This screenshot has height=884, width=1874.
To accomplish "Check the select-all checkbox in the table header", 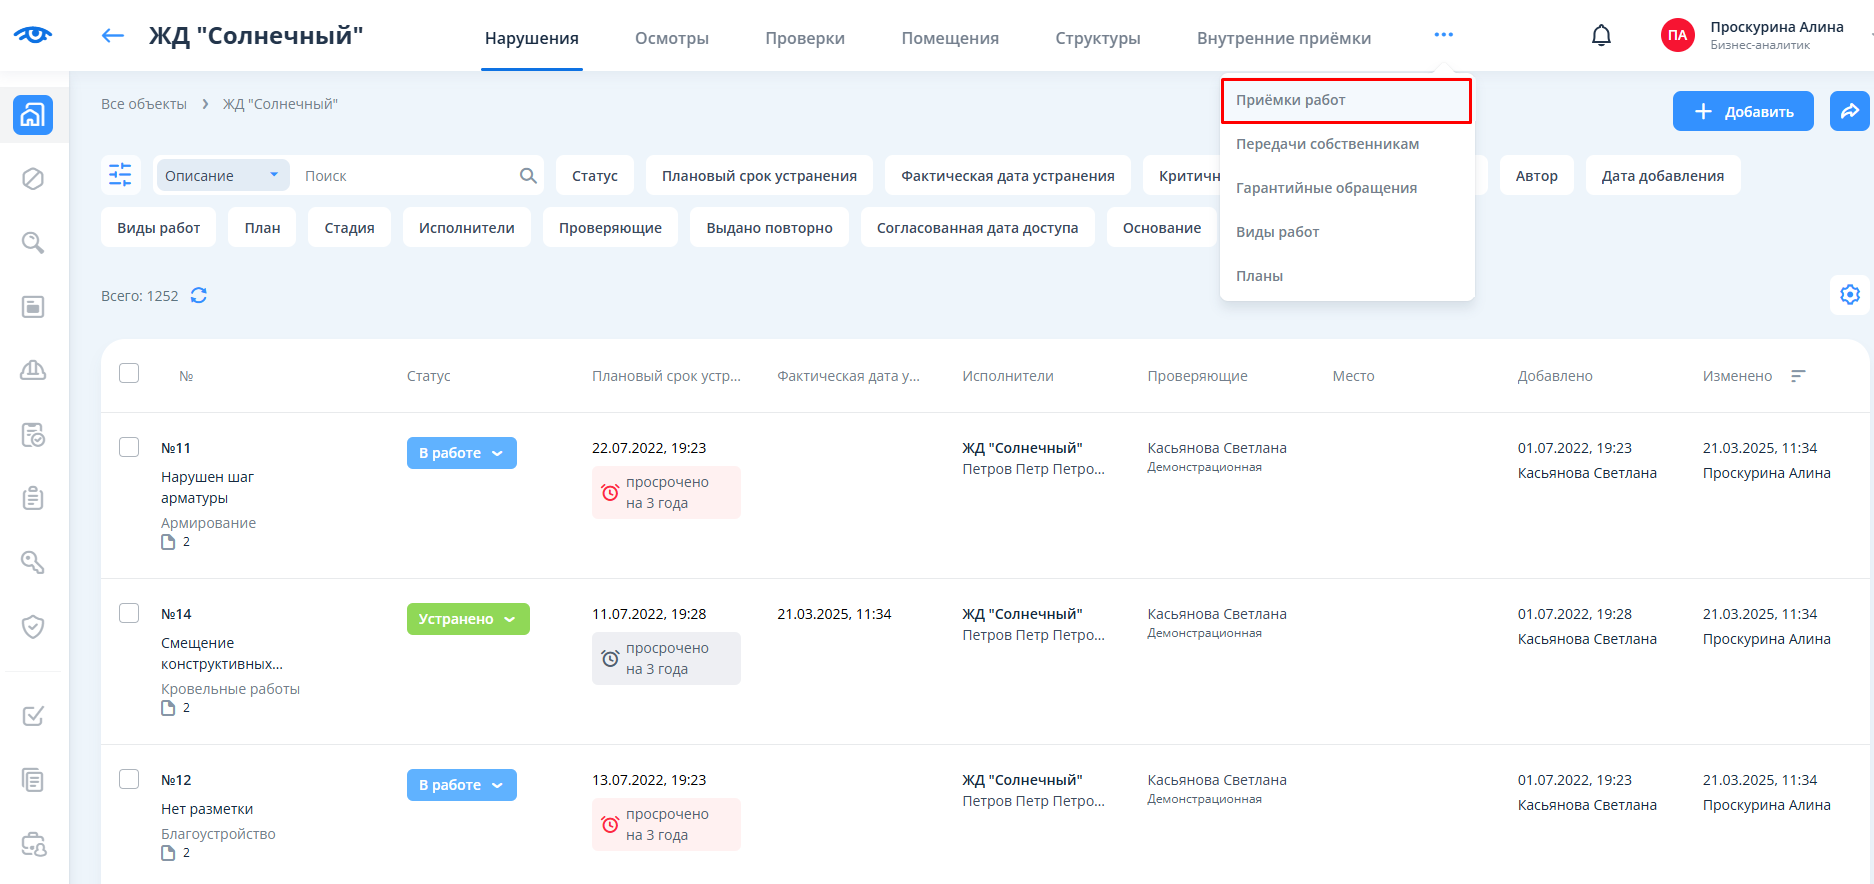I will (129, 373).
